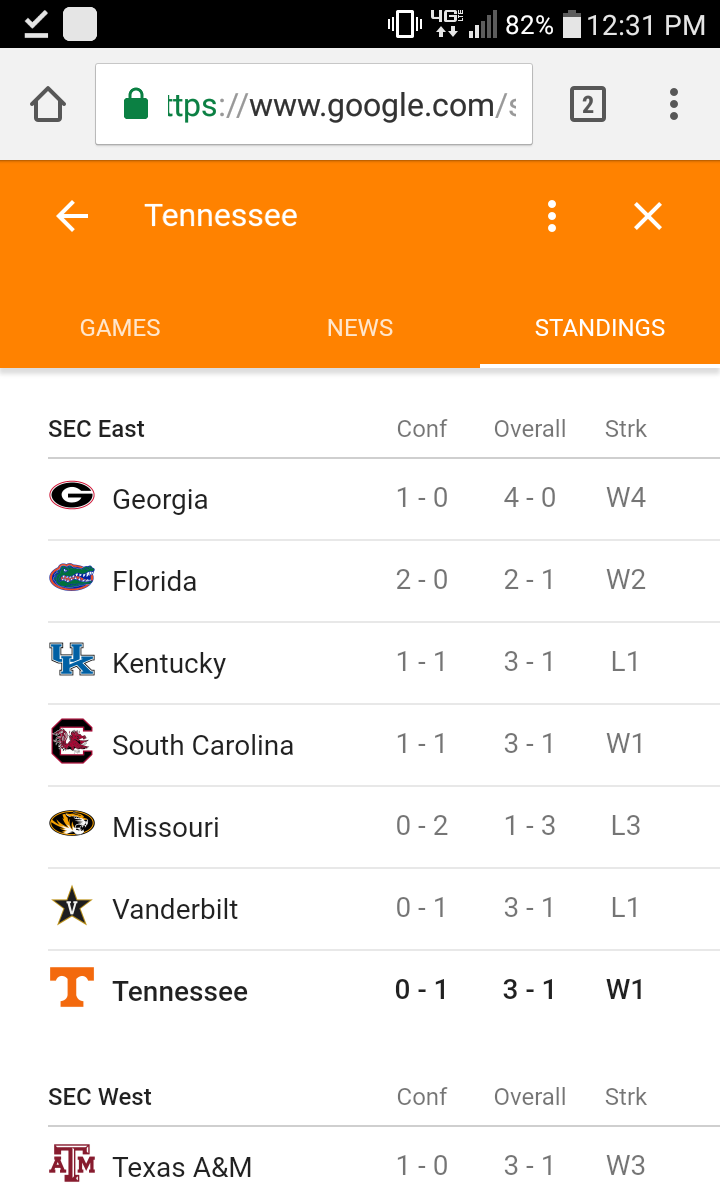The image size is (720, 1187).
Task: Tap the Georgia Bulldogs logo
Action: click(x=72, y=496)
